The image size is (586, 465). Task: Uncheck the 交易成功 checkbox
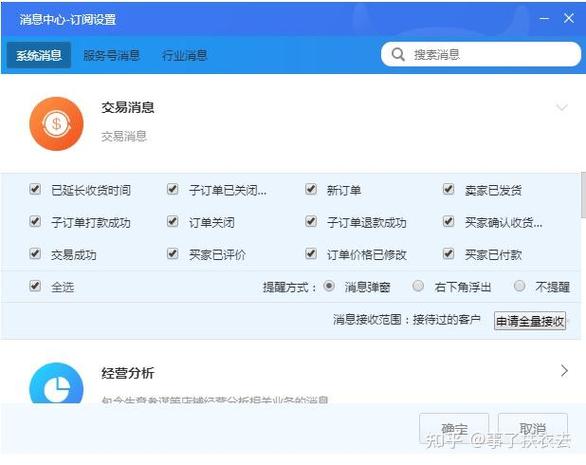click(35, 254)
